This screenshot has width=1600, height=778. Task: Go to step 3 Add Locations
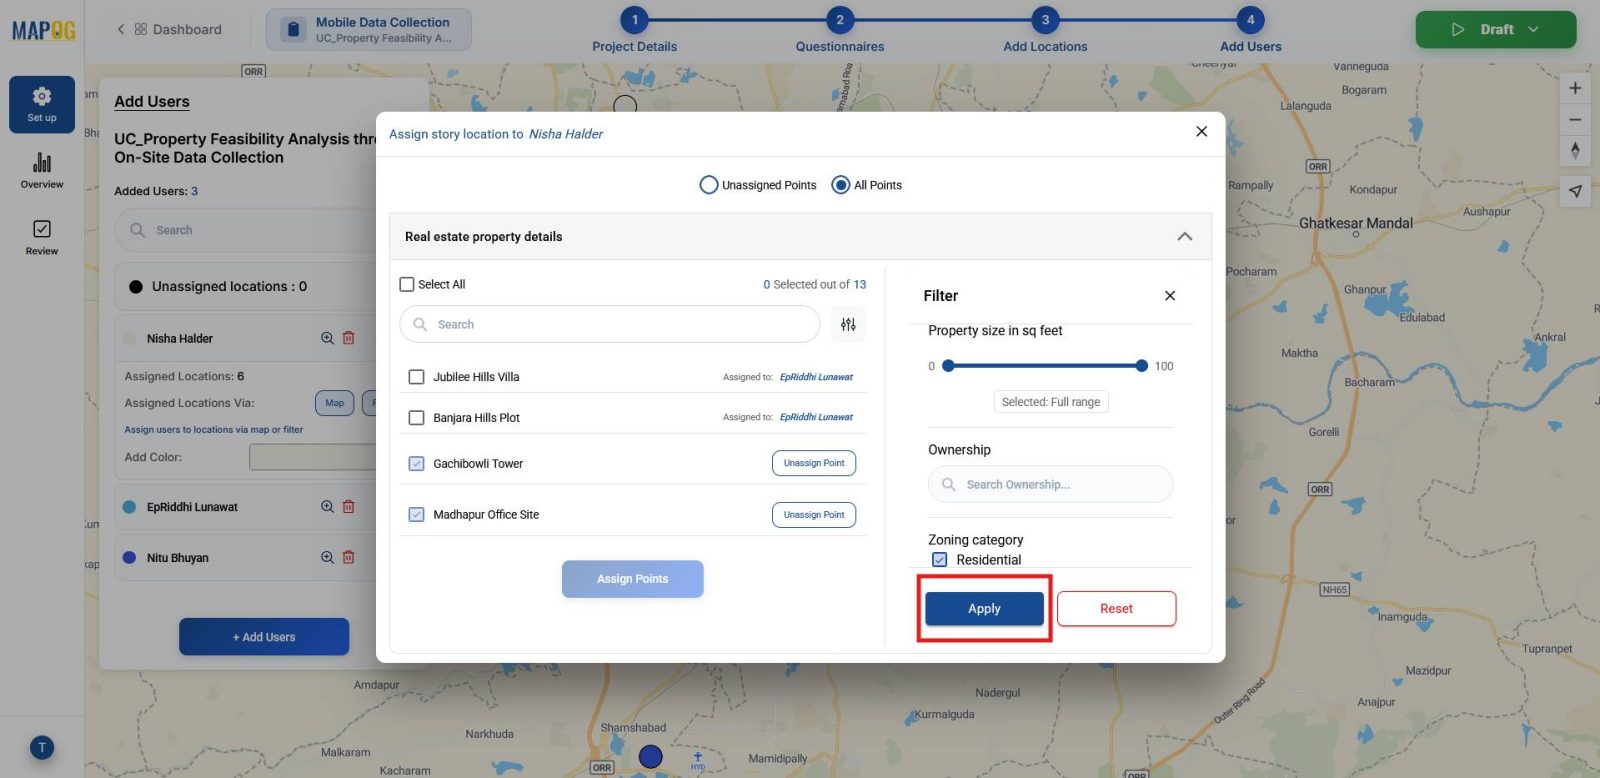(x=1045, y=20)
